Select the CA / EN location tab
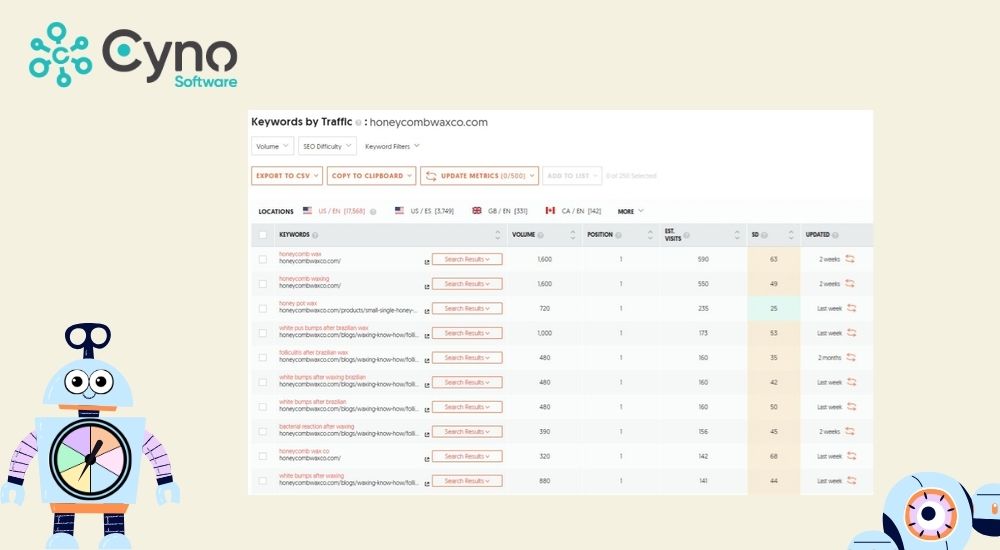The image size is (1000, 550). coord(572,211)
